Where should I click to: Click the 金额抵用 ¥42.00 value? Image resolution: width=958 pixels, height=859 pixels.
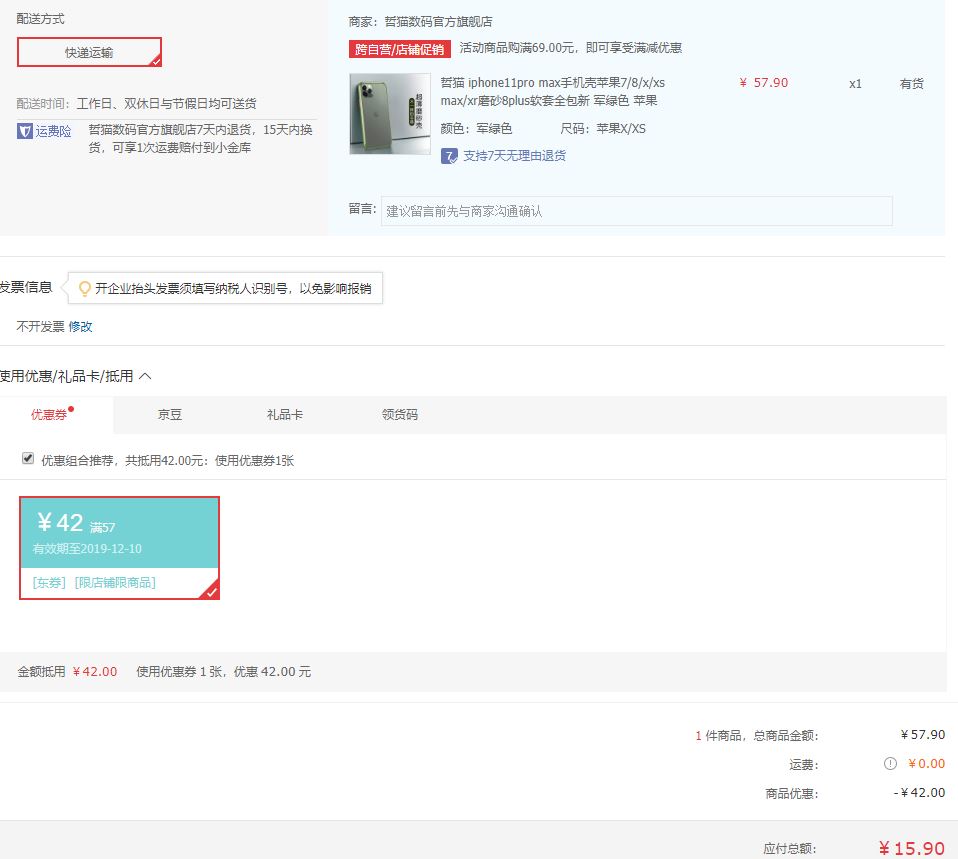point(95,671)
